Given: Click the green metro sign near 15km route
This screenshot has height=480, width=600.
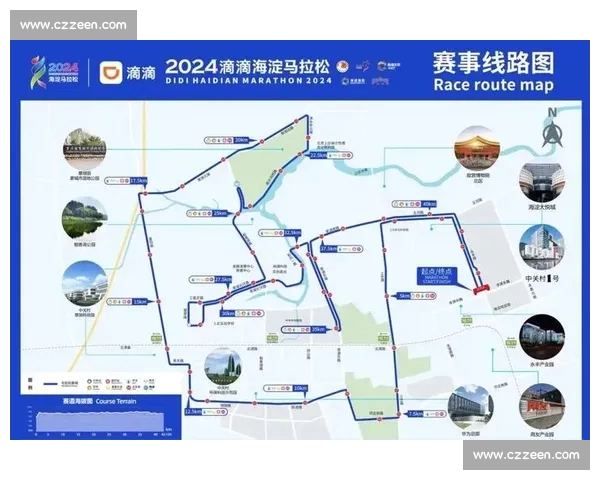Looking at the screenshot, I should 157,337.
